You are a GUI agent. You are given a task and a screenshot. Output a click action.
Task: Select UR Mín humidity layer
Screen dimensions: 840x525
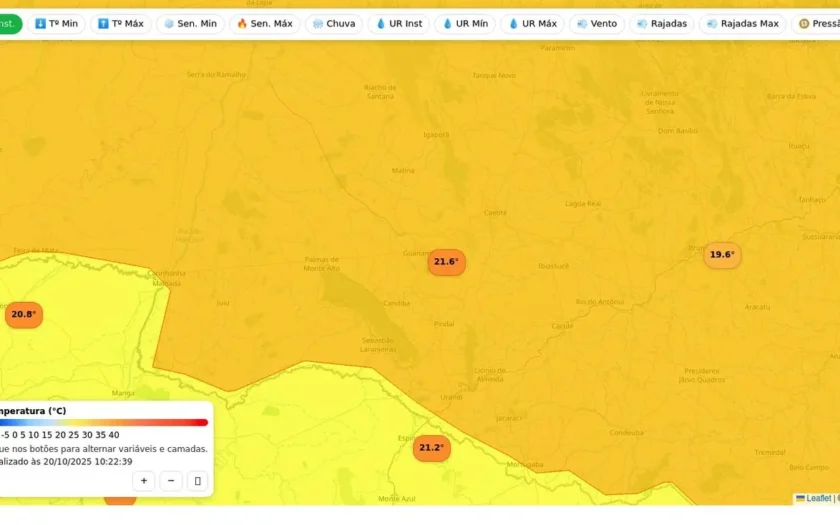click(x=465, y=24)
